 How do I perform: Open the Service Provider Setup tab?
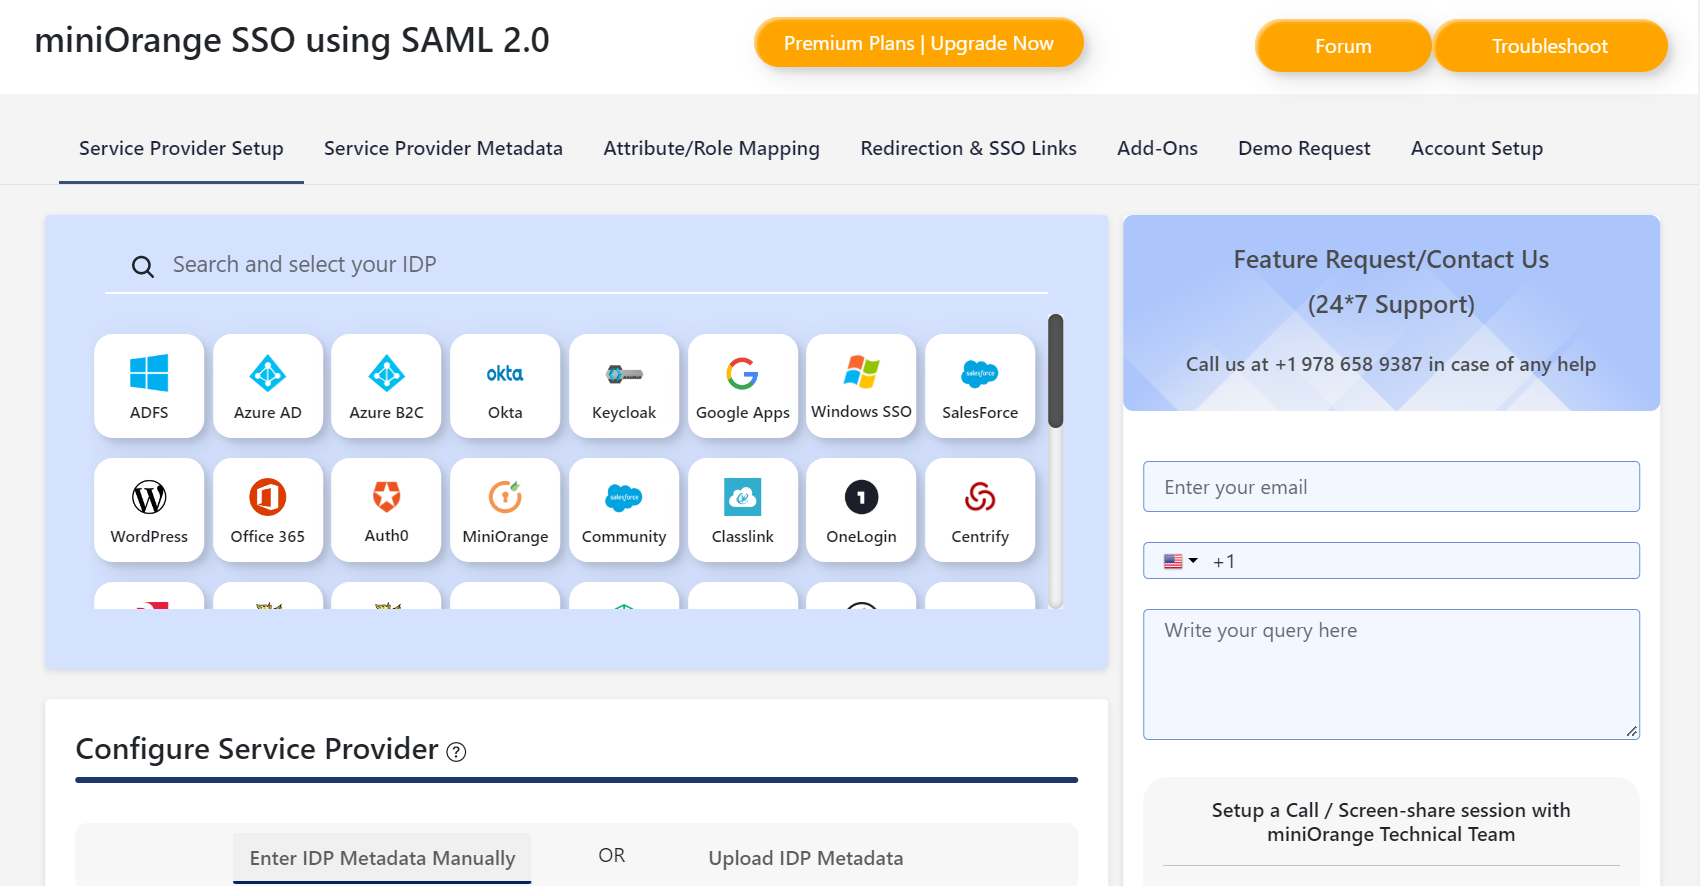pos(181,148)
